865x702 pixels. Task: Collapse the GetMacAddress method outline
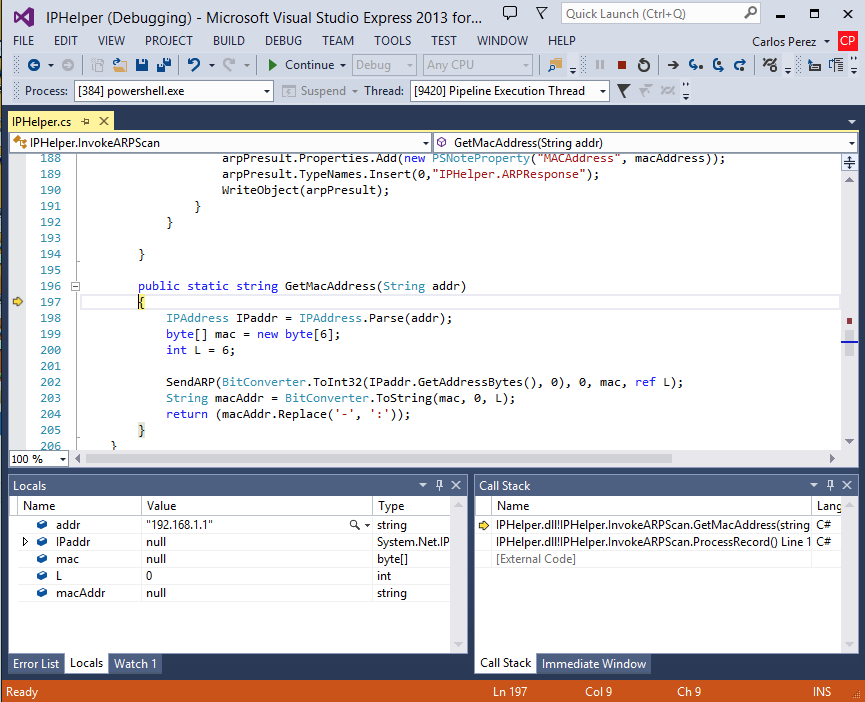(75, 286)
